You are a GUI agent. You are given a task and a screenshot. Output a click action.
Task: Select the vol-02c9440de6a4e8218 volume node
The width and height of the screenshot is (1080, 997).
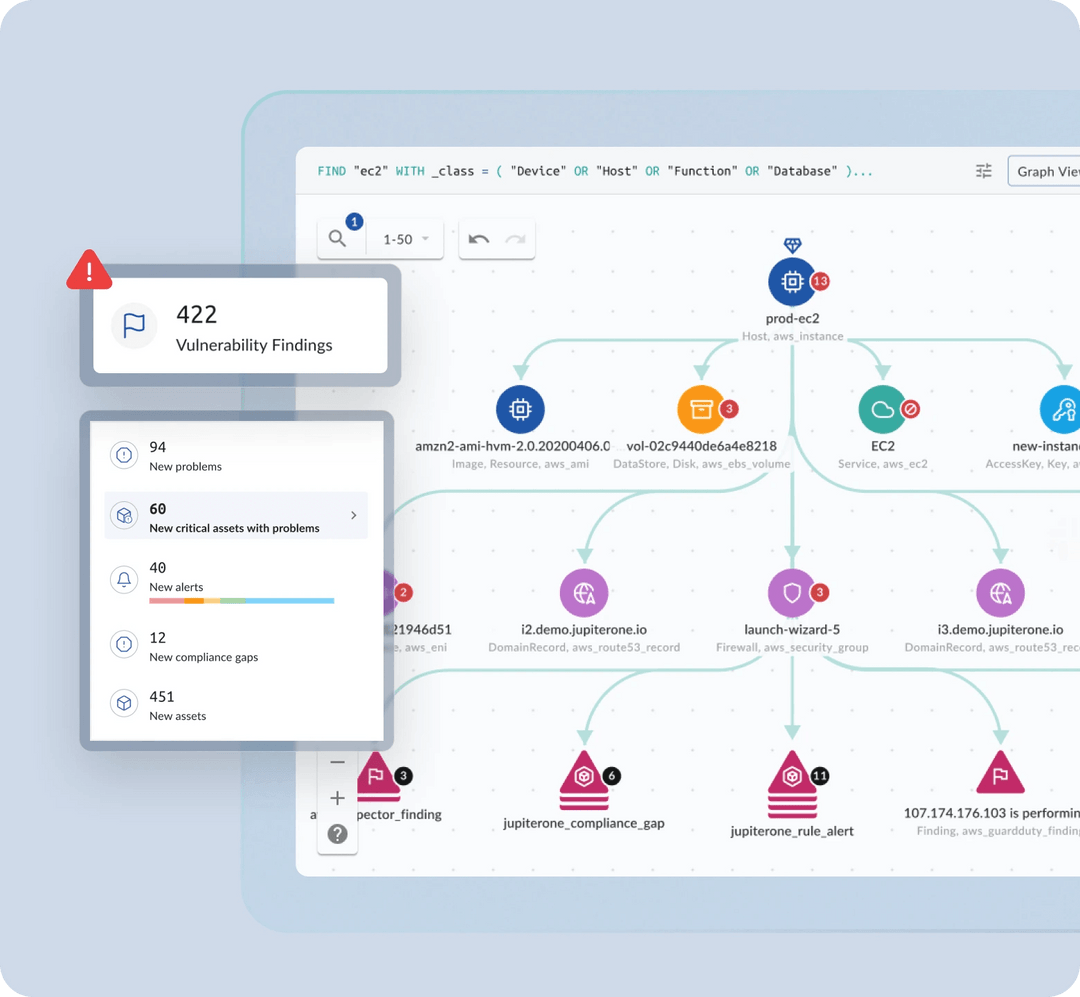700,408
